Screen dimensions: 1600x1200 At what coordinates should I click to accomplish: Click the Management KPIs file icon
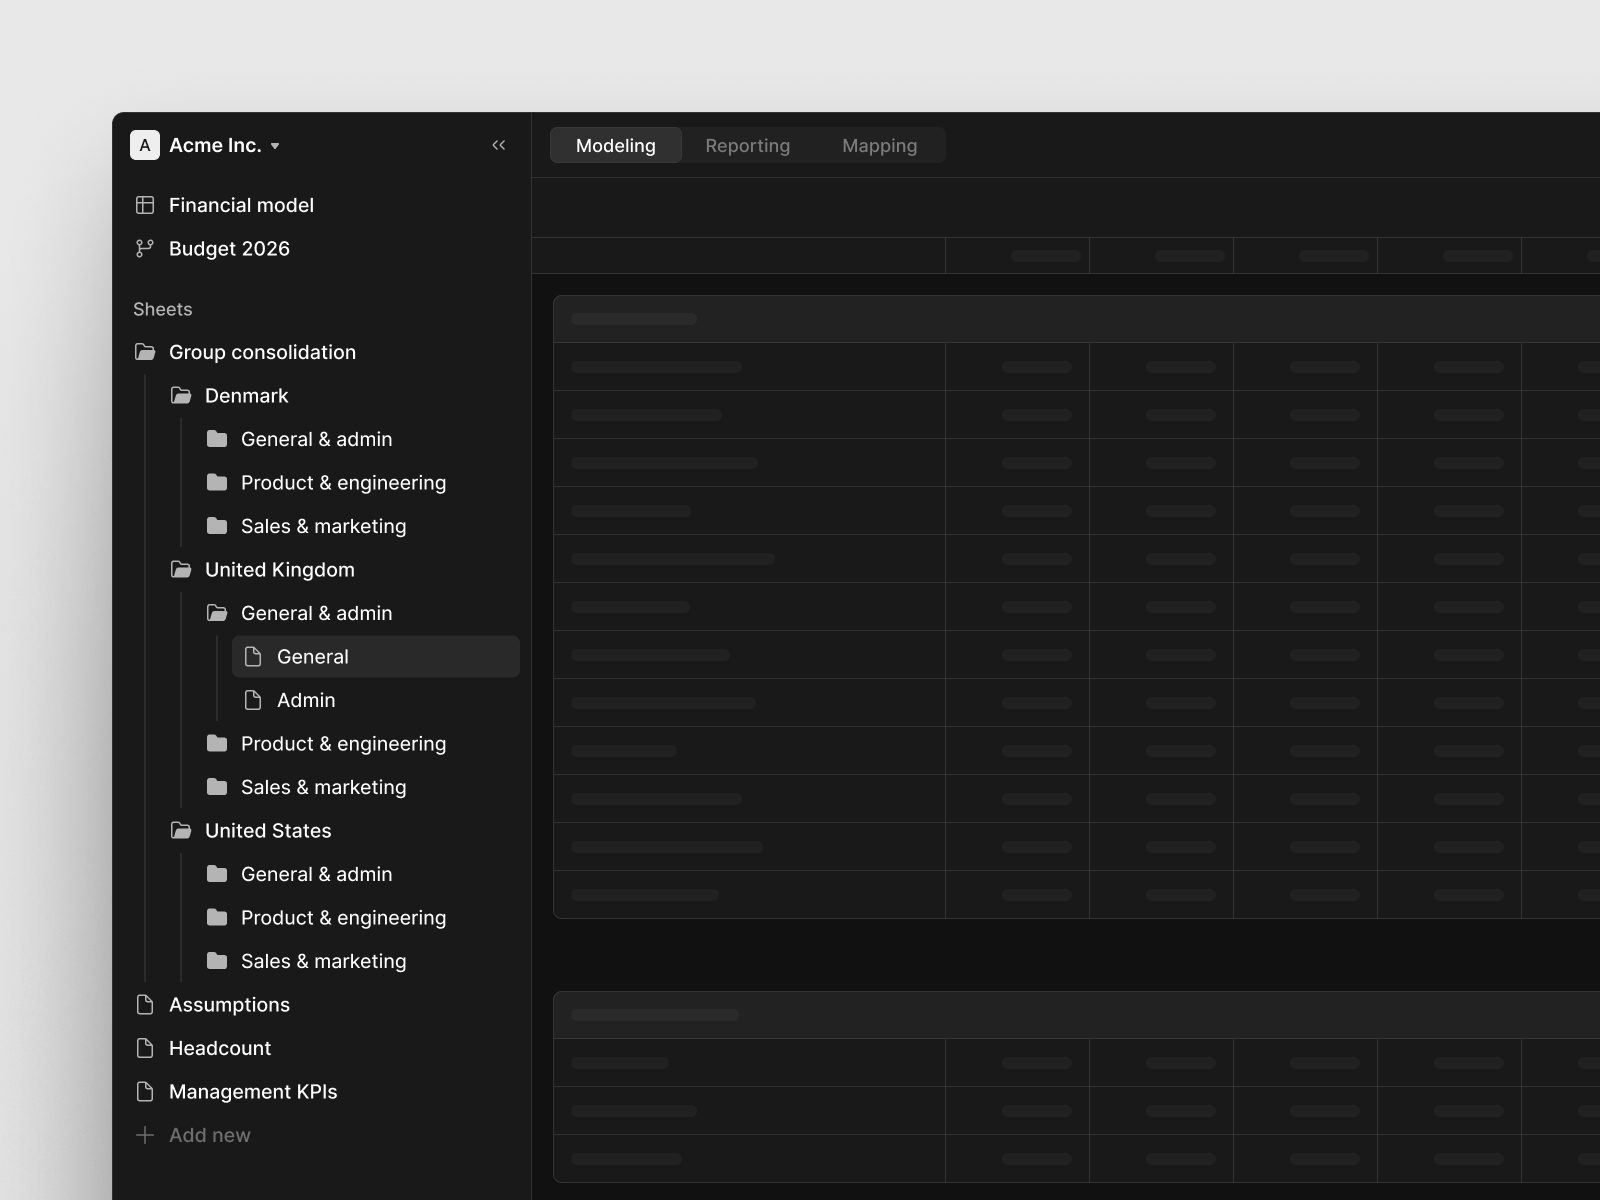coord(145,1092)
